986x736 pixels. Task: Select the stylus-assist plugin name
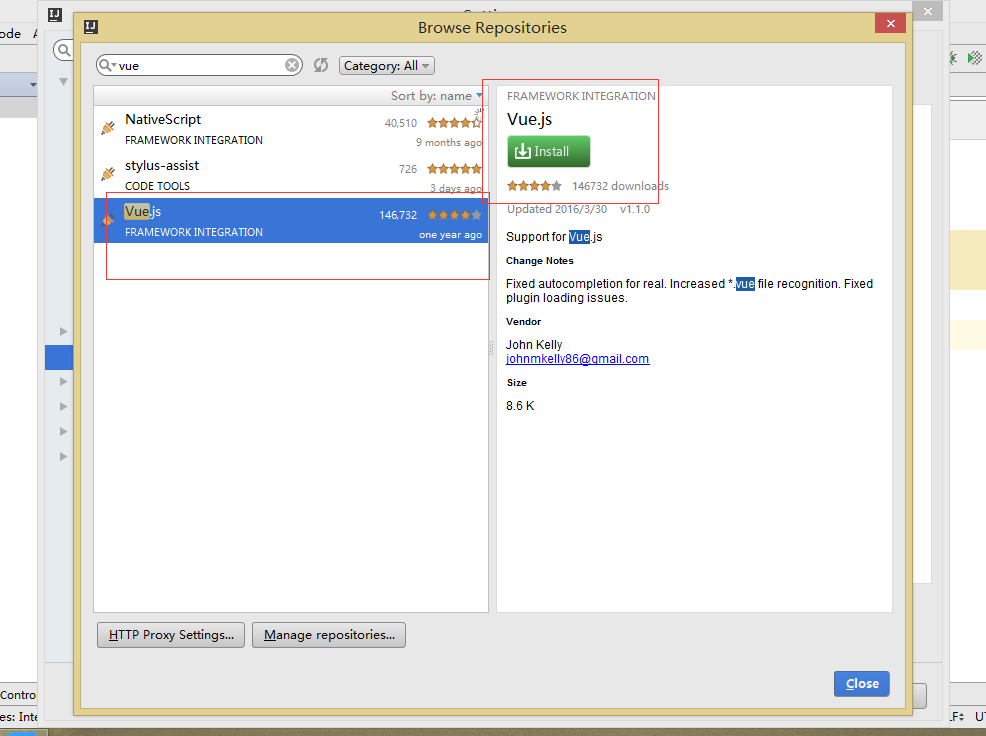click(162, 165)
